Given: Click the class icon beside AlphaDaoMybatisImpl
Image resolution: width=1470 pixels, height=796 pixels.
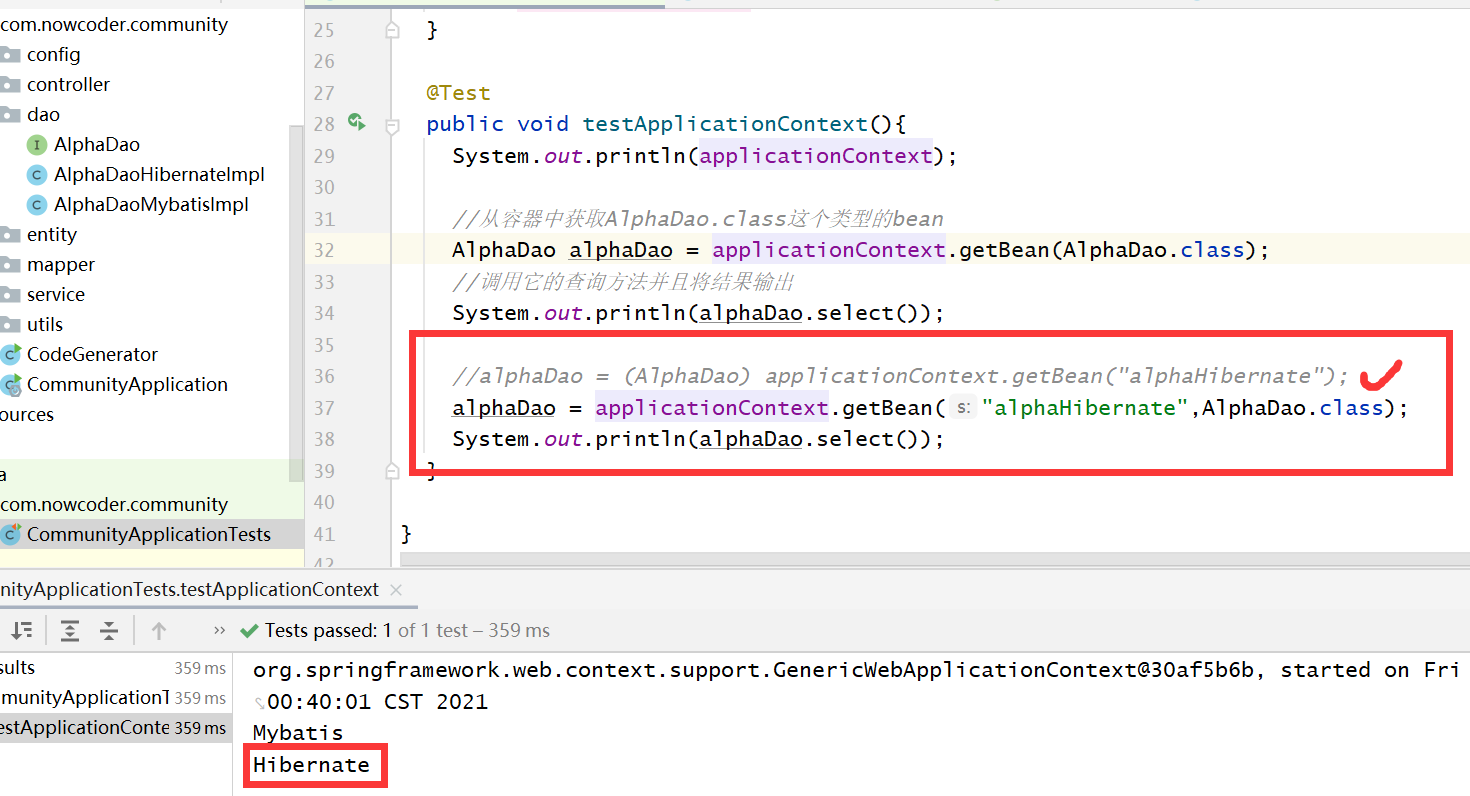Looking at the screenshot, I should tap(37, 205).
